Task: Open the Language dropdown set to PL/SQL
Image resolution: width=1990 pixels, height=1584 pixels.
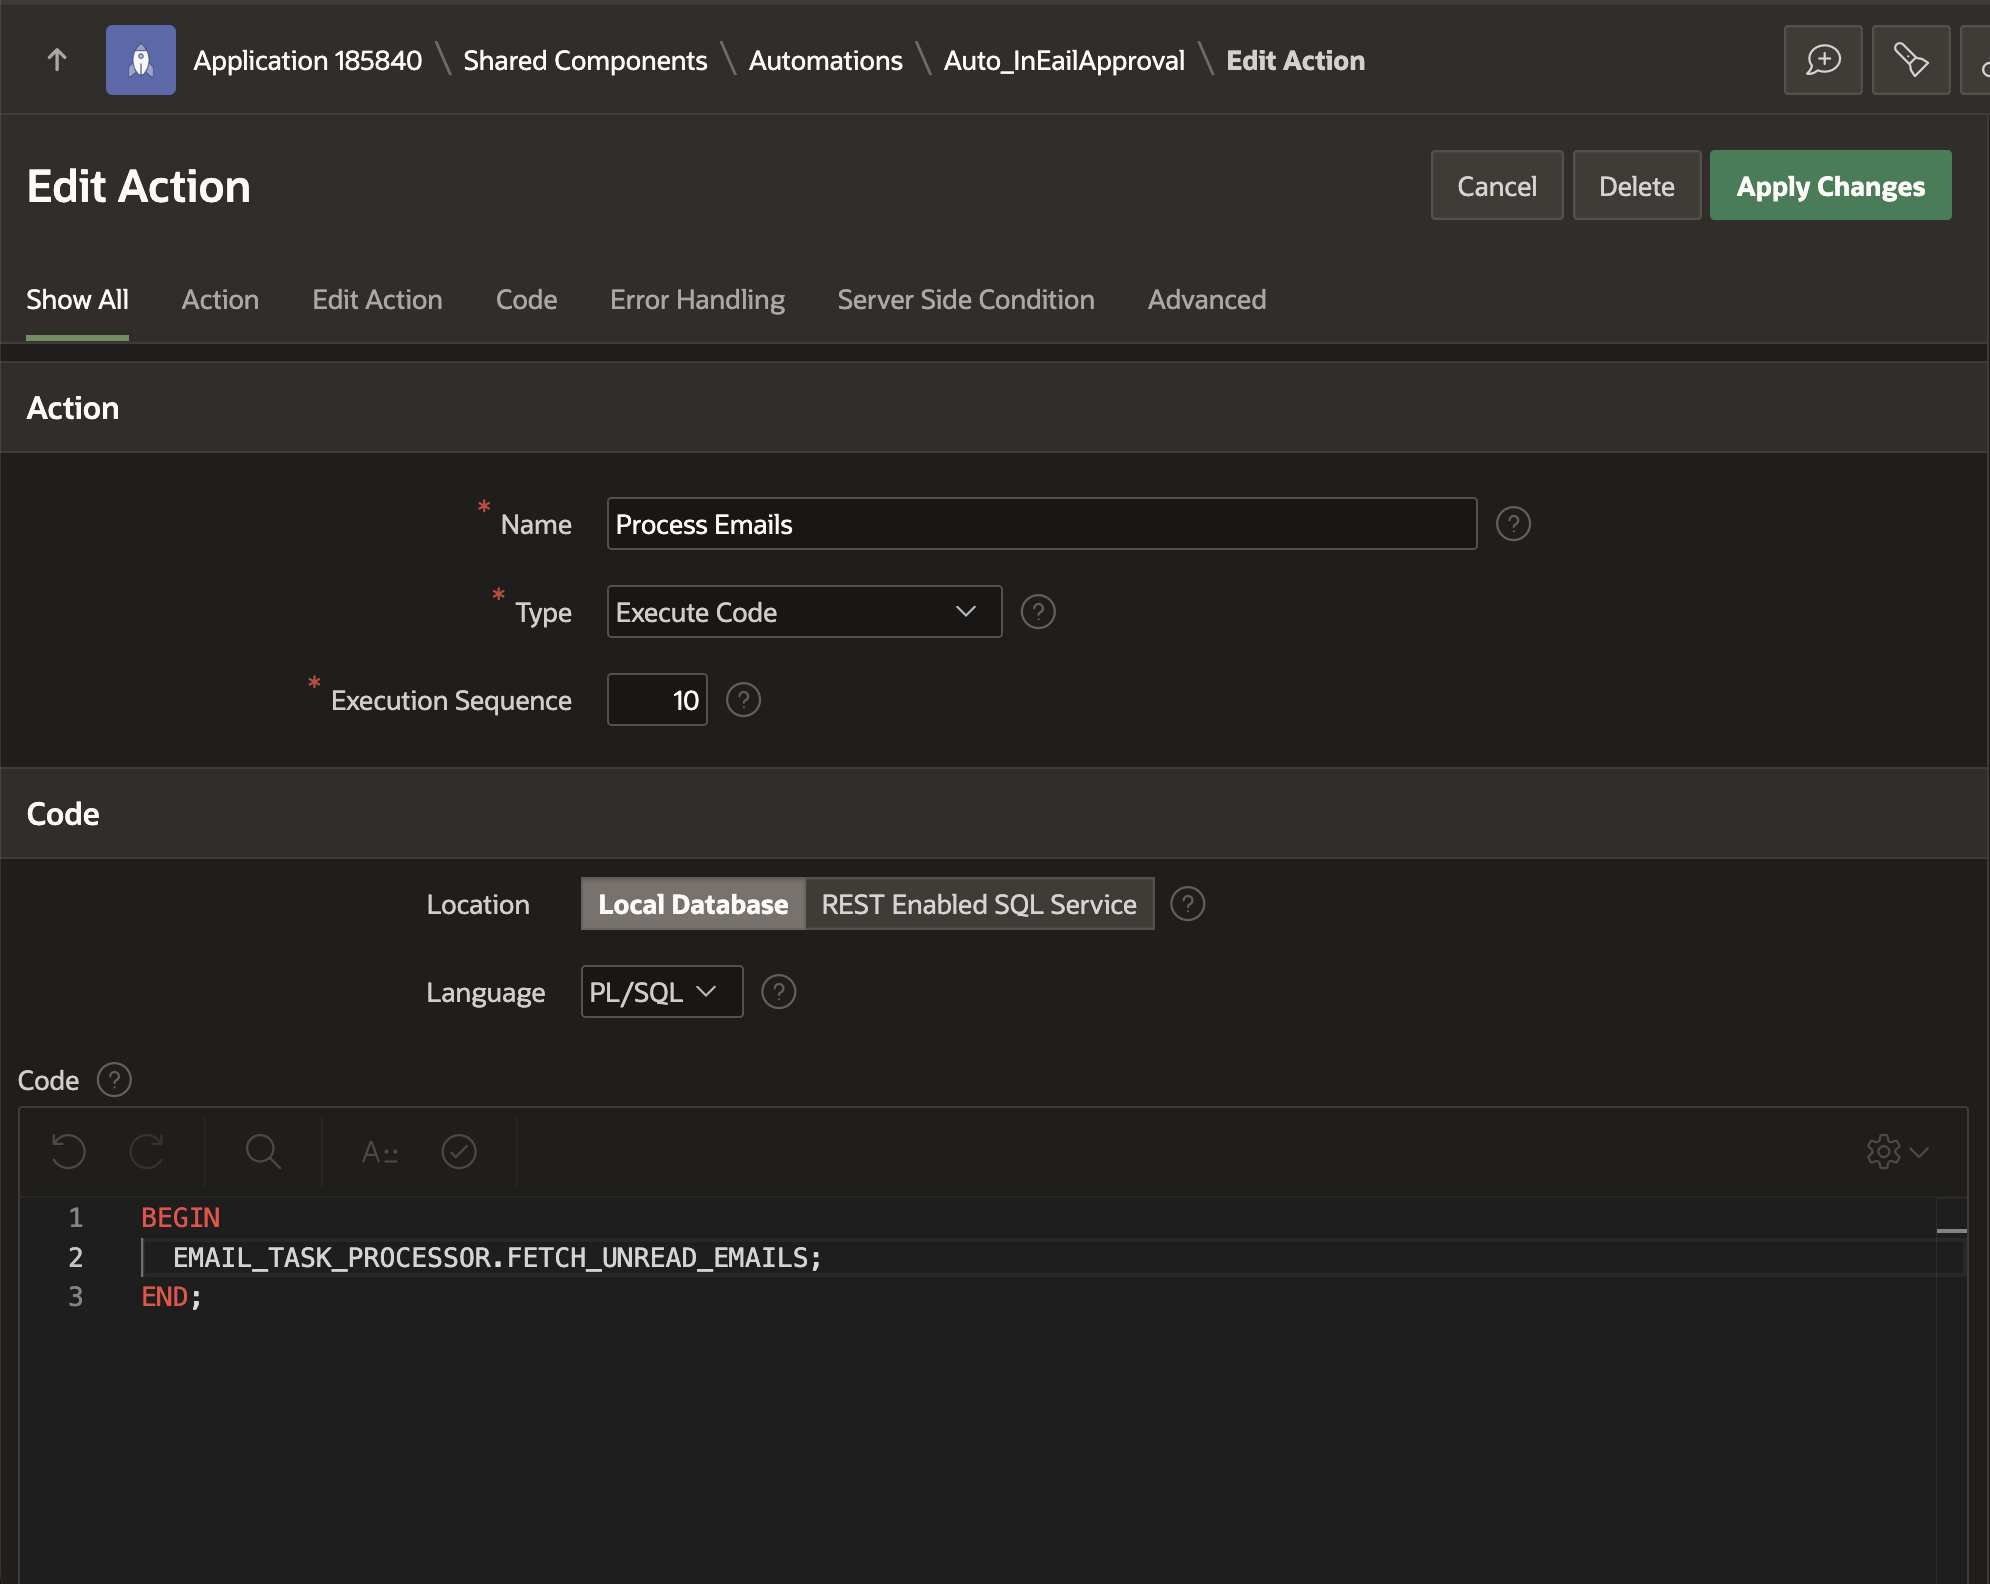Action: pyautogui.click(x=660, y=991)
